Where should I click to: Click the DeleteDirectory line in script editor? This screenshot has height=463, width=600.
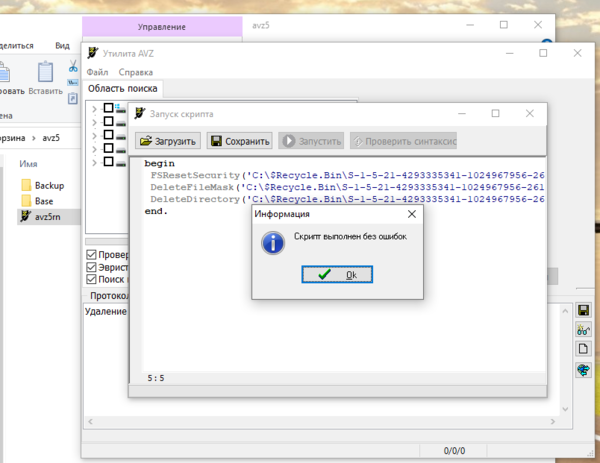click(347, 199)
